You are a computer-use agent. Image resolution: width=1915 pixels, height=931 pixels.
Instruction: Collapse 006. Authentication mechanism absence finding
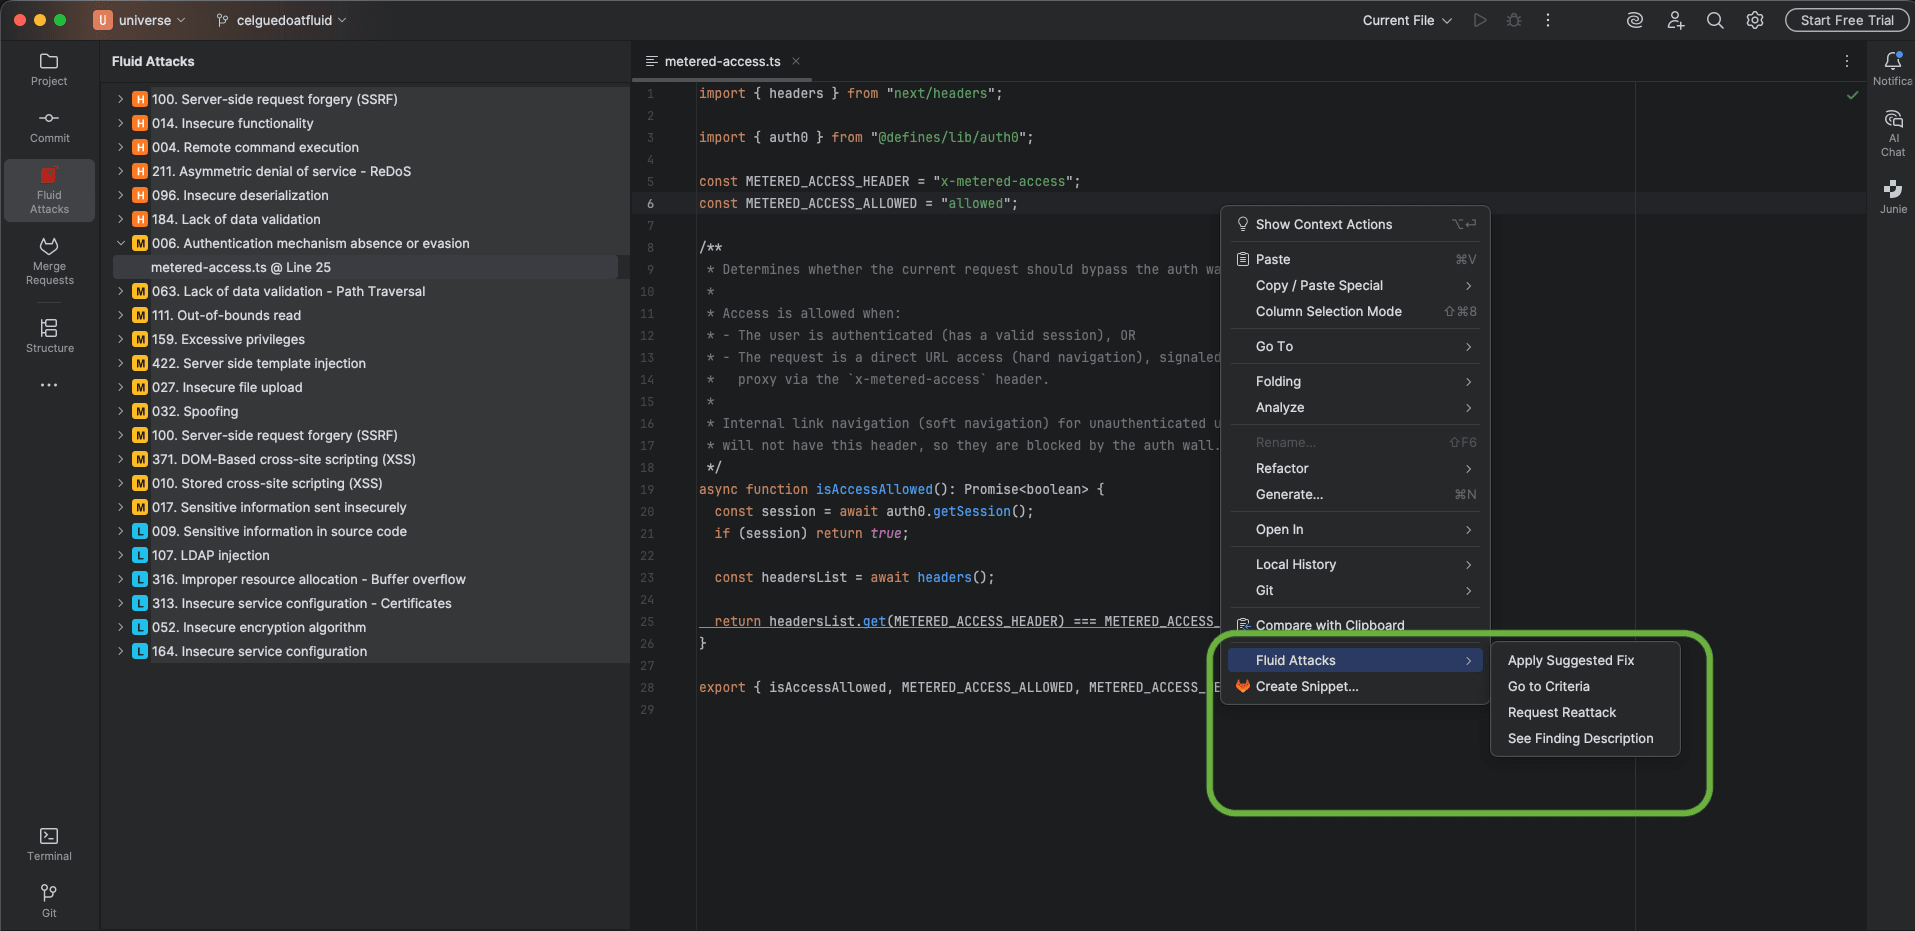[x=120, y=243]
